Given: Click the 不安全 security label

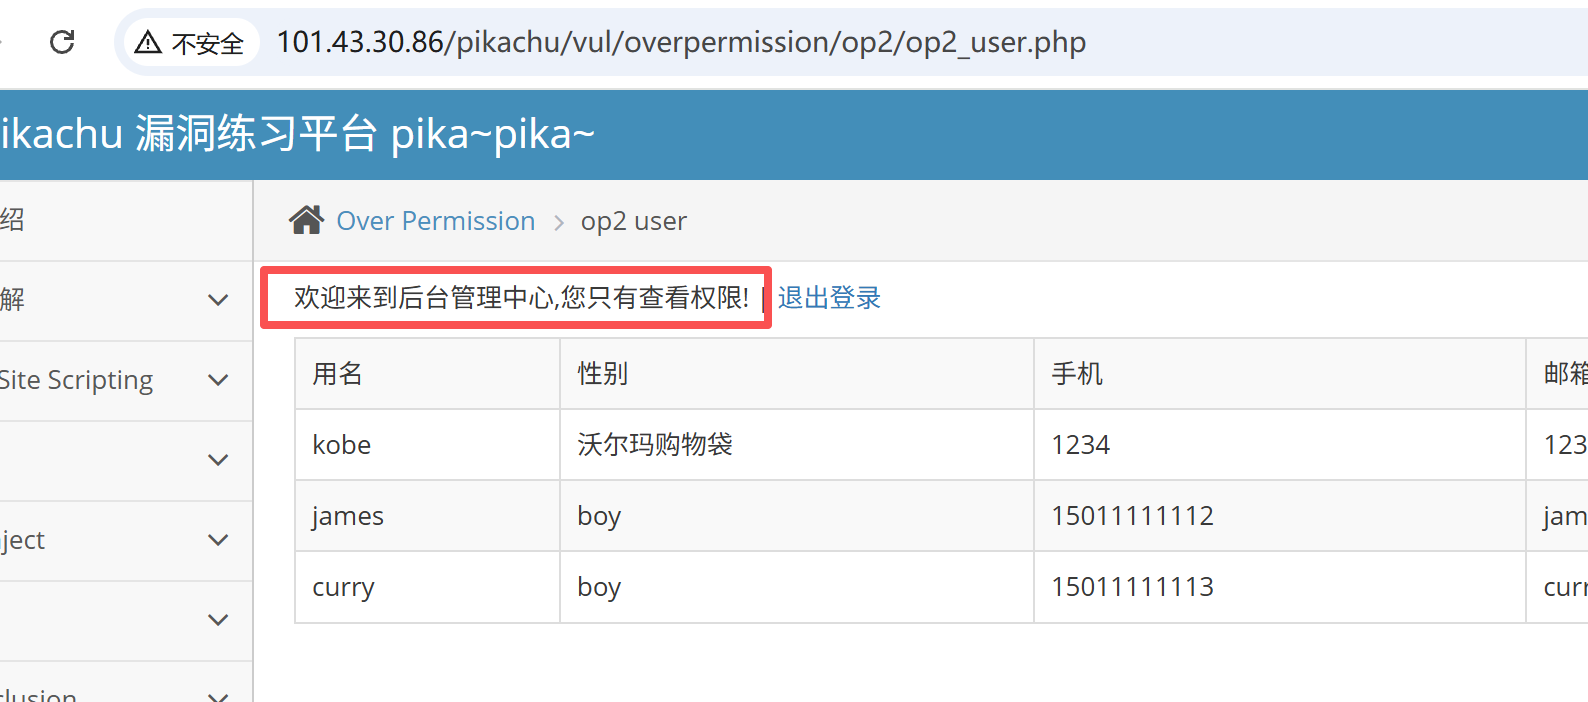Looking at the screenshot, I should click(208, 43).
